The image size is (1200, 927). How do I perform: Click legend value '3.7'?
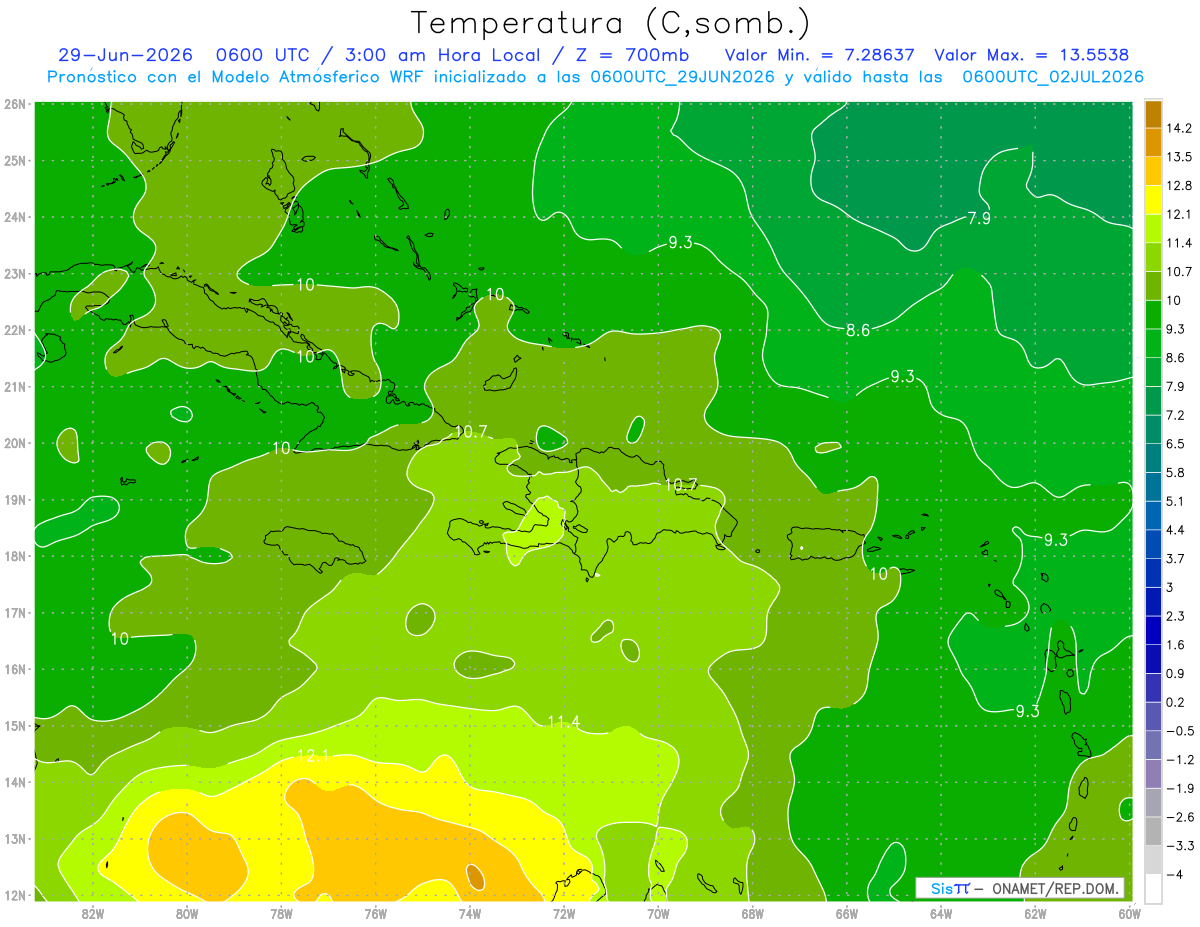pos(1175,559)
